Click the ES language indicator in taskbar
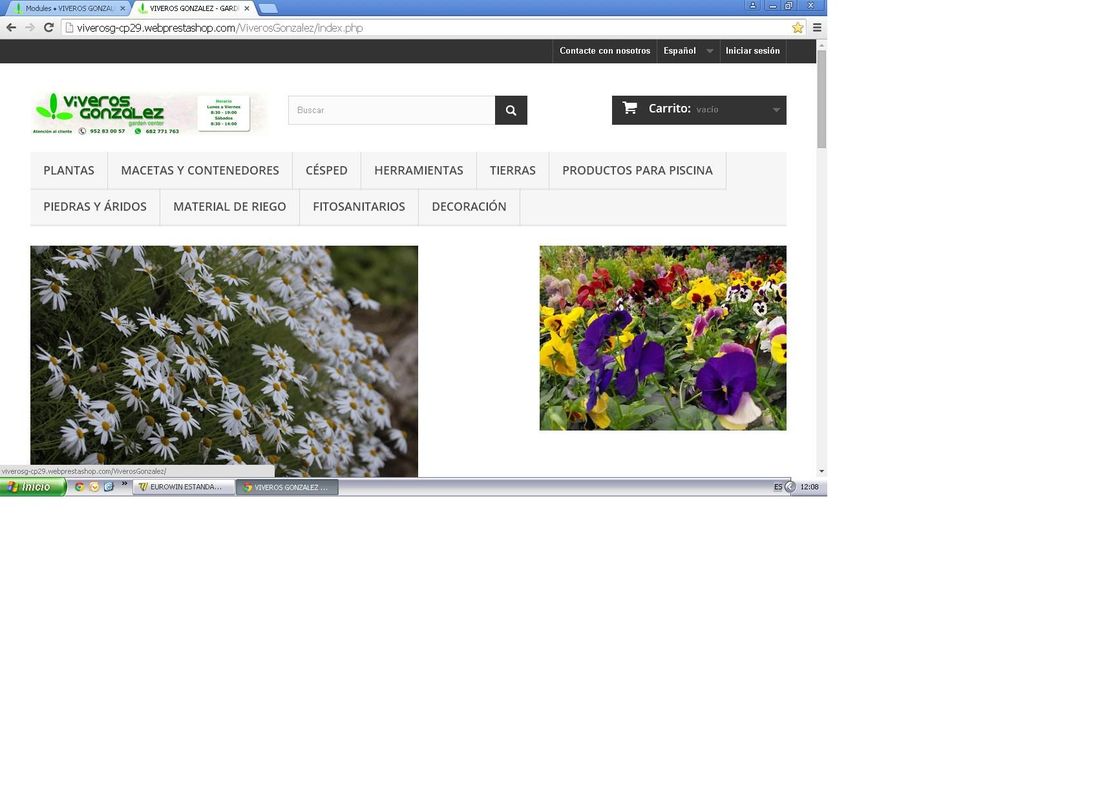Viewport: 1100px width, 799px height. point(778,487)
